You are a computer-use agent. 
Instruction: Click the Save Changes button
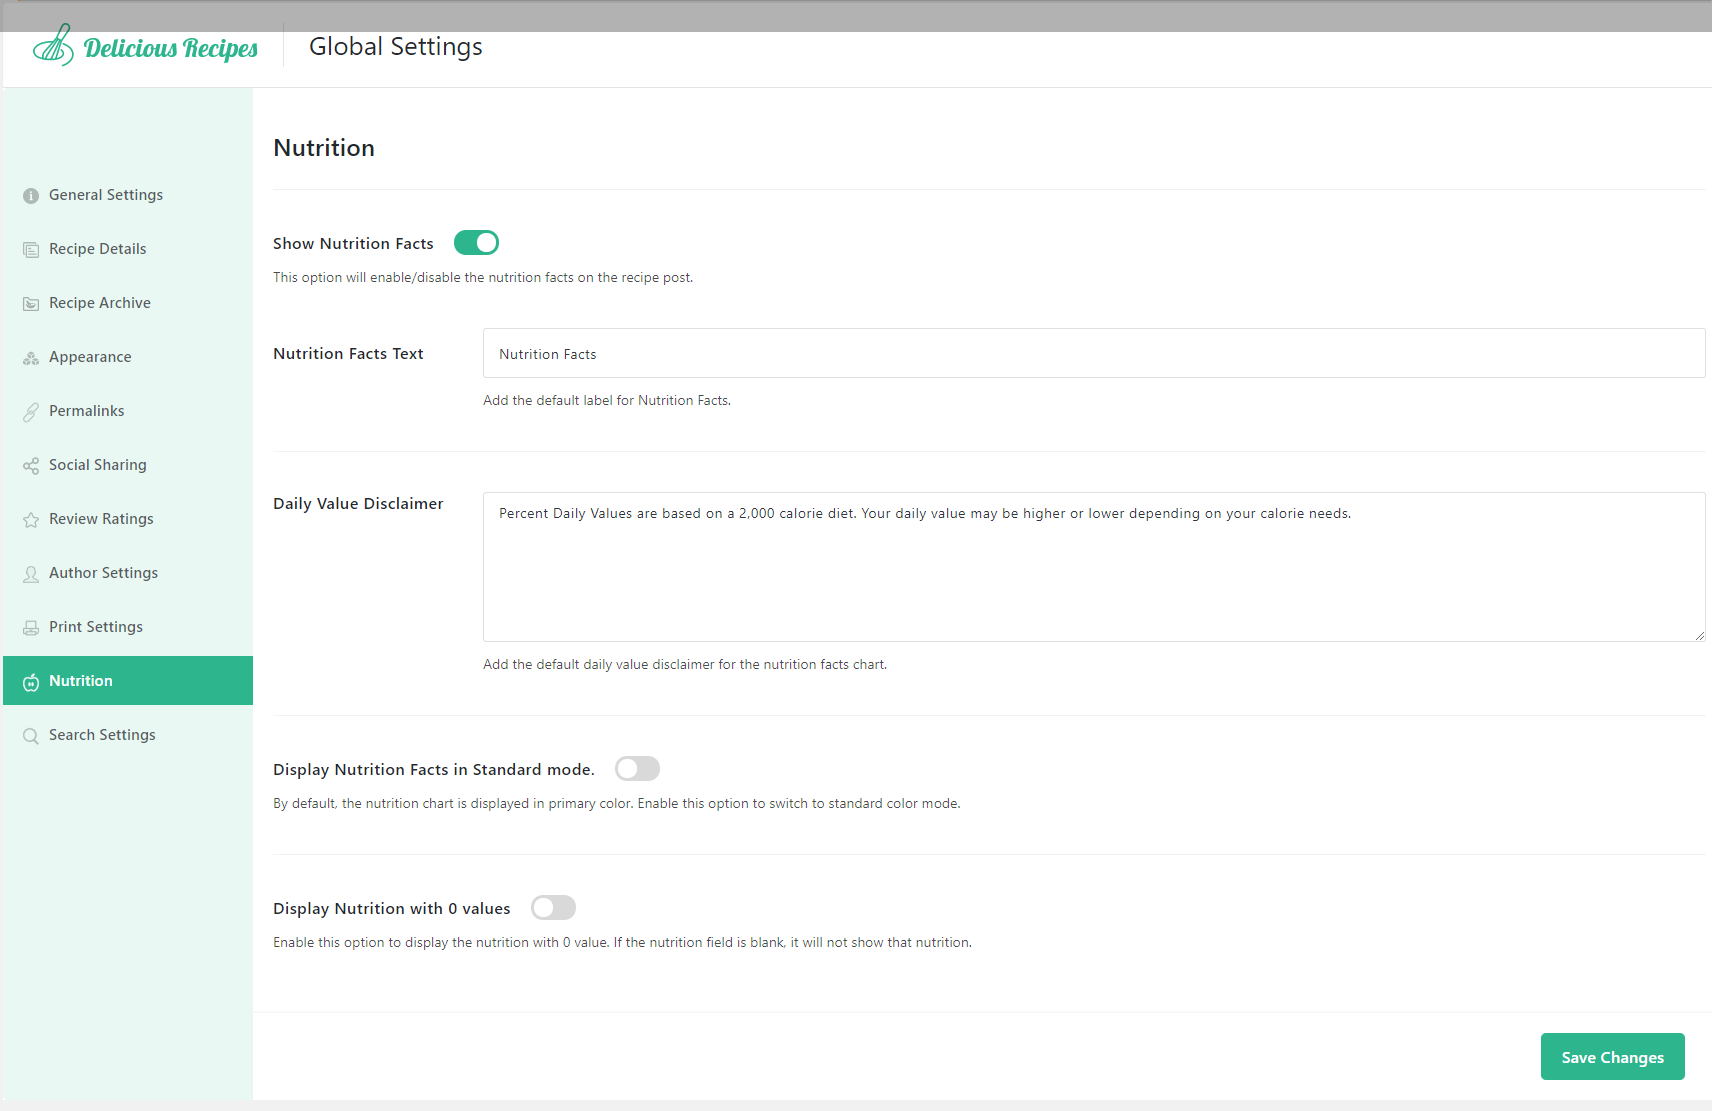point(1612,1056)
